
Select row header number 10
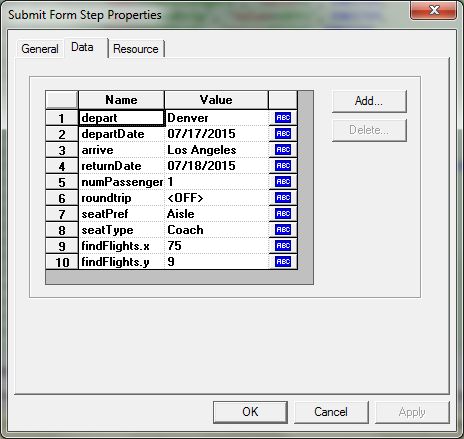[x=62, y=262]
